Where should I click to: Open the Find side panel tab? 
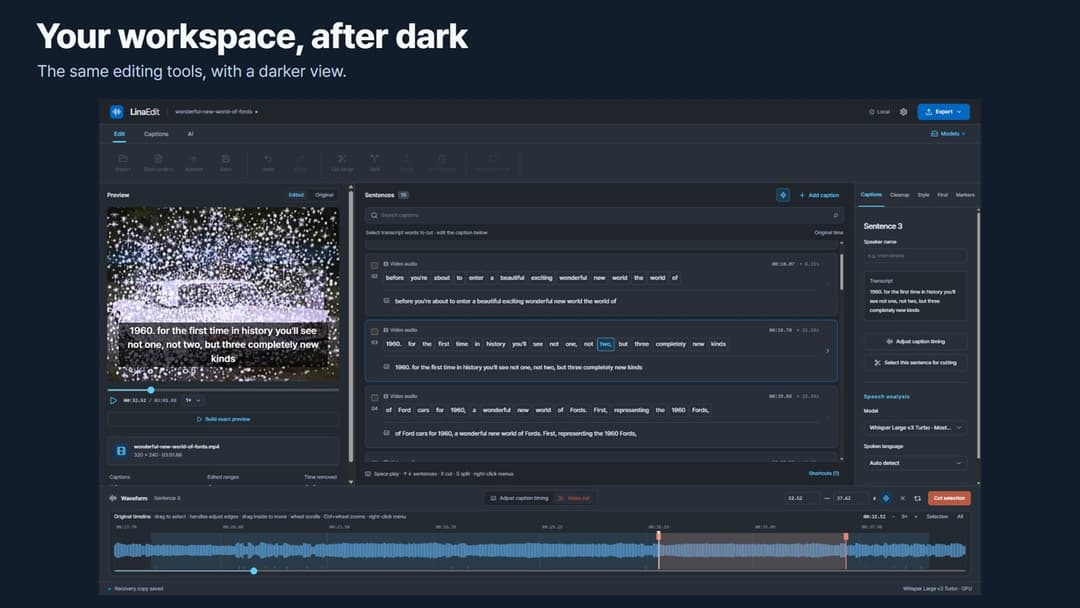click(x=942, y=195)
